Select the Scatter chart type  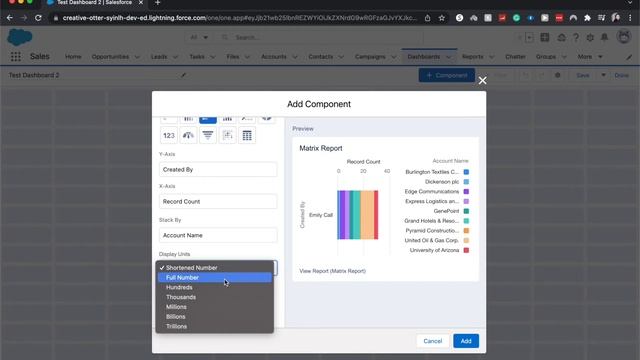point(227,136)
